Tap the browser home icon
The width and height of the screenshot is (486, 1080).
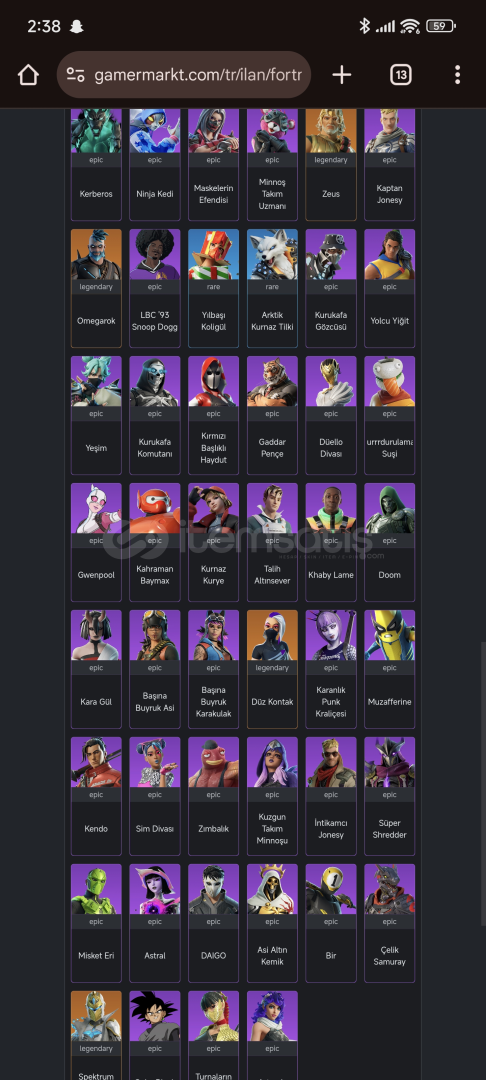tap(28, 75)
